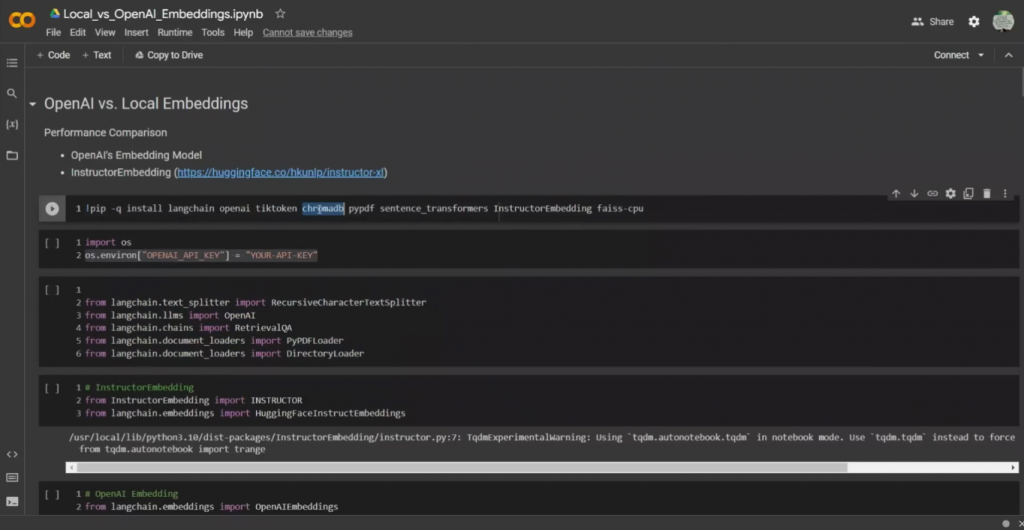
Task: Open the terminal icon in sidebar
Action: pyautogui.click(x=12, y=502)
